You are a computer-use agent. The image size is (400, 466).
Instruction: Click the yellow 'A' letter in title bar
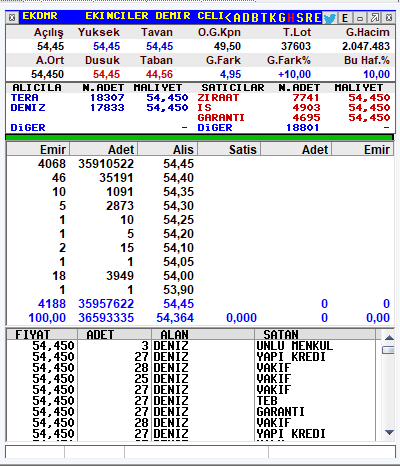tap(237, 17)
